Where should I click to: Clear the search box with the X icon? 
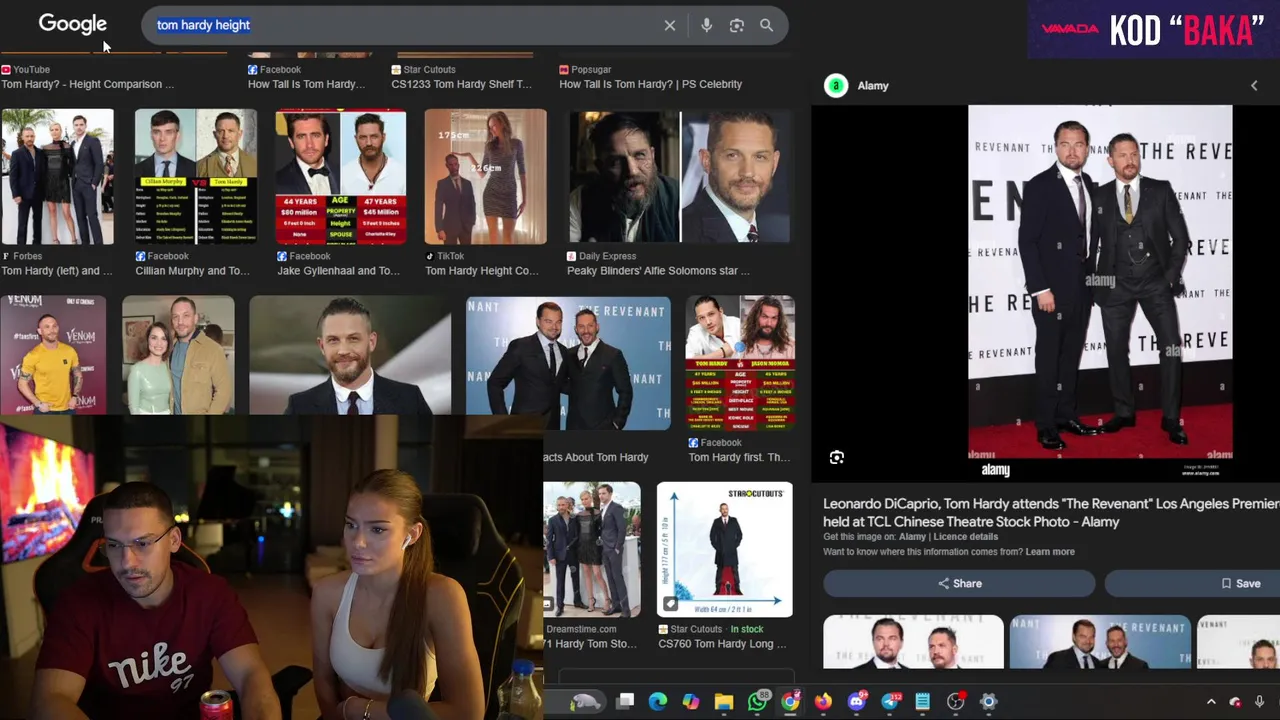670,25
